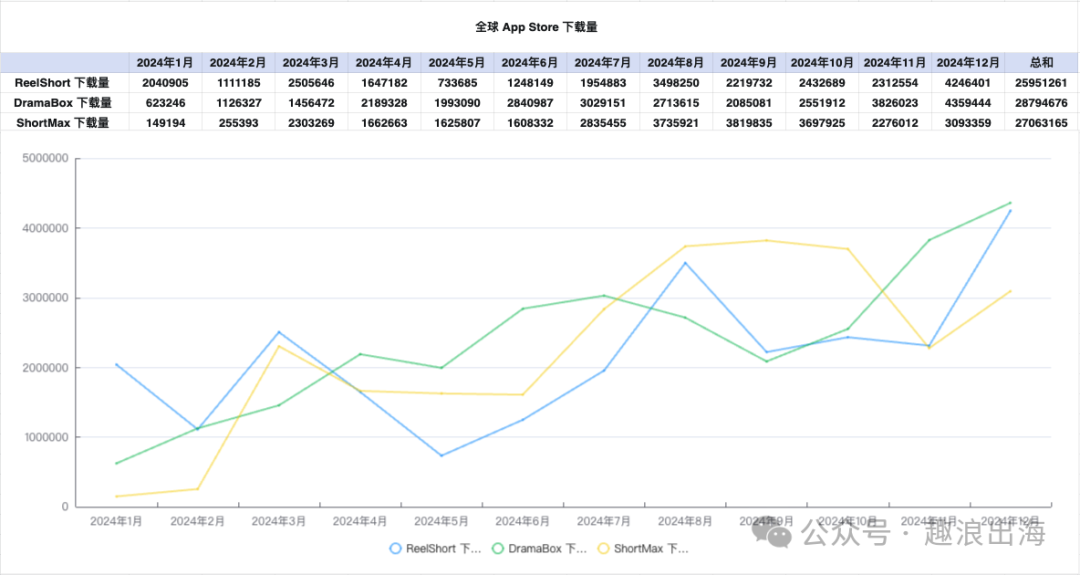Select cell with value 255393
Viewport: 1080px width, 575px height.
(238, 123)
